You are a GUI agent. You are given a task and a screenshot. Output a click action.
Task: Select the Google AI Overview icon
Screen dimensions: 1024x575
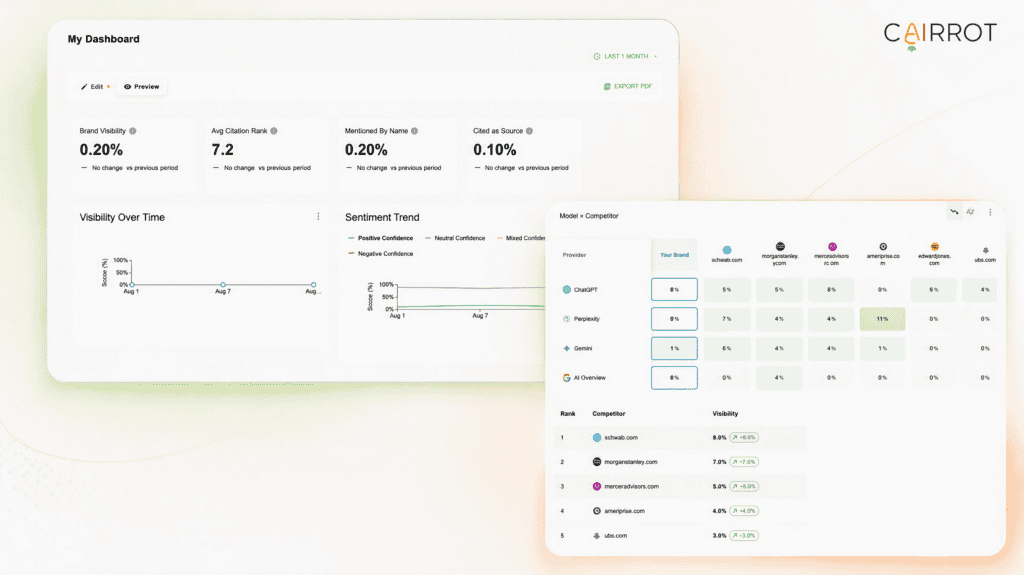pyautogui.click(x=566, y=378)
